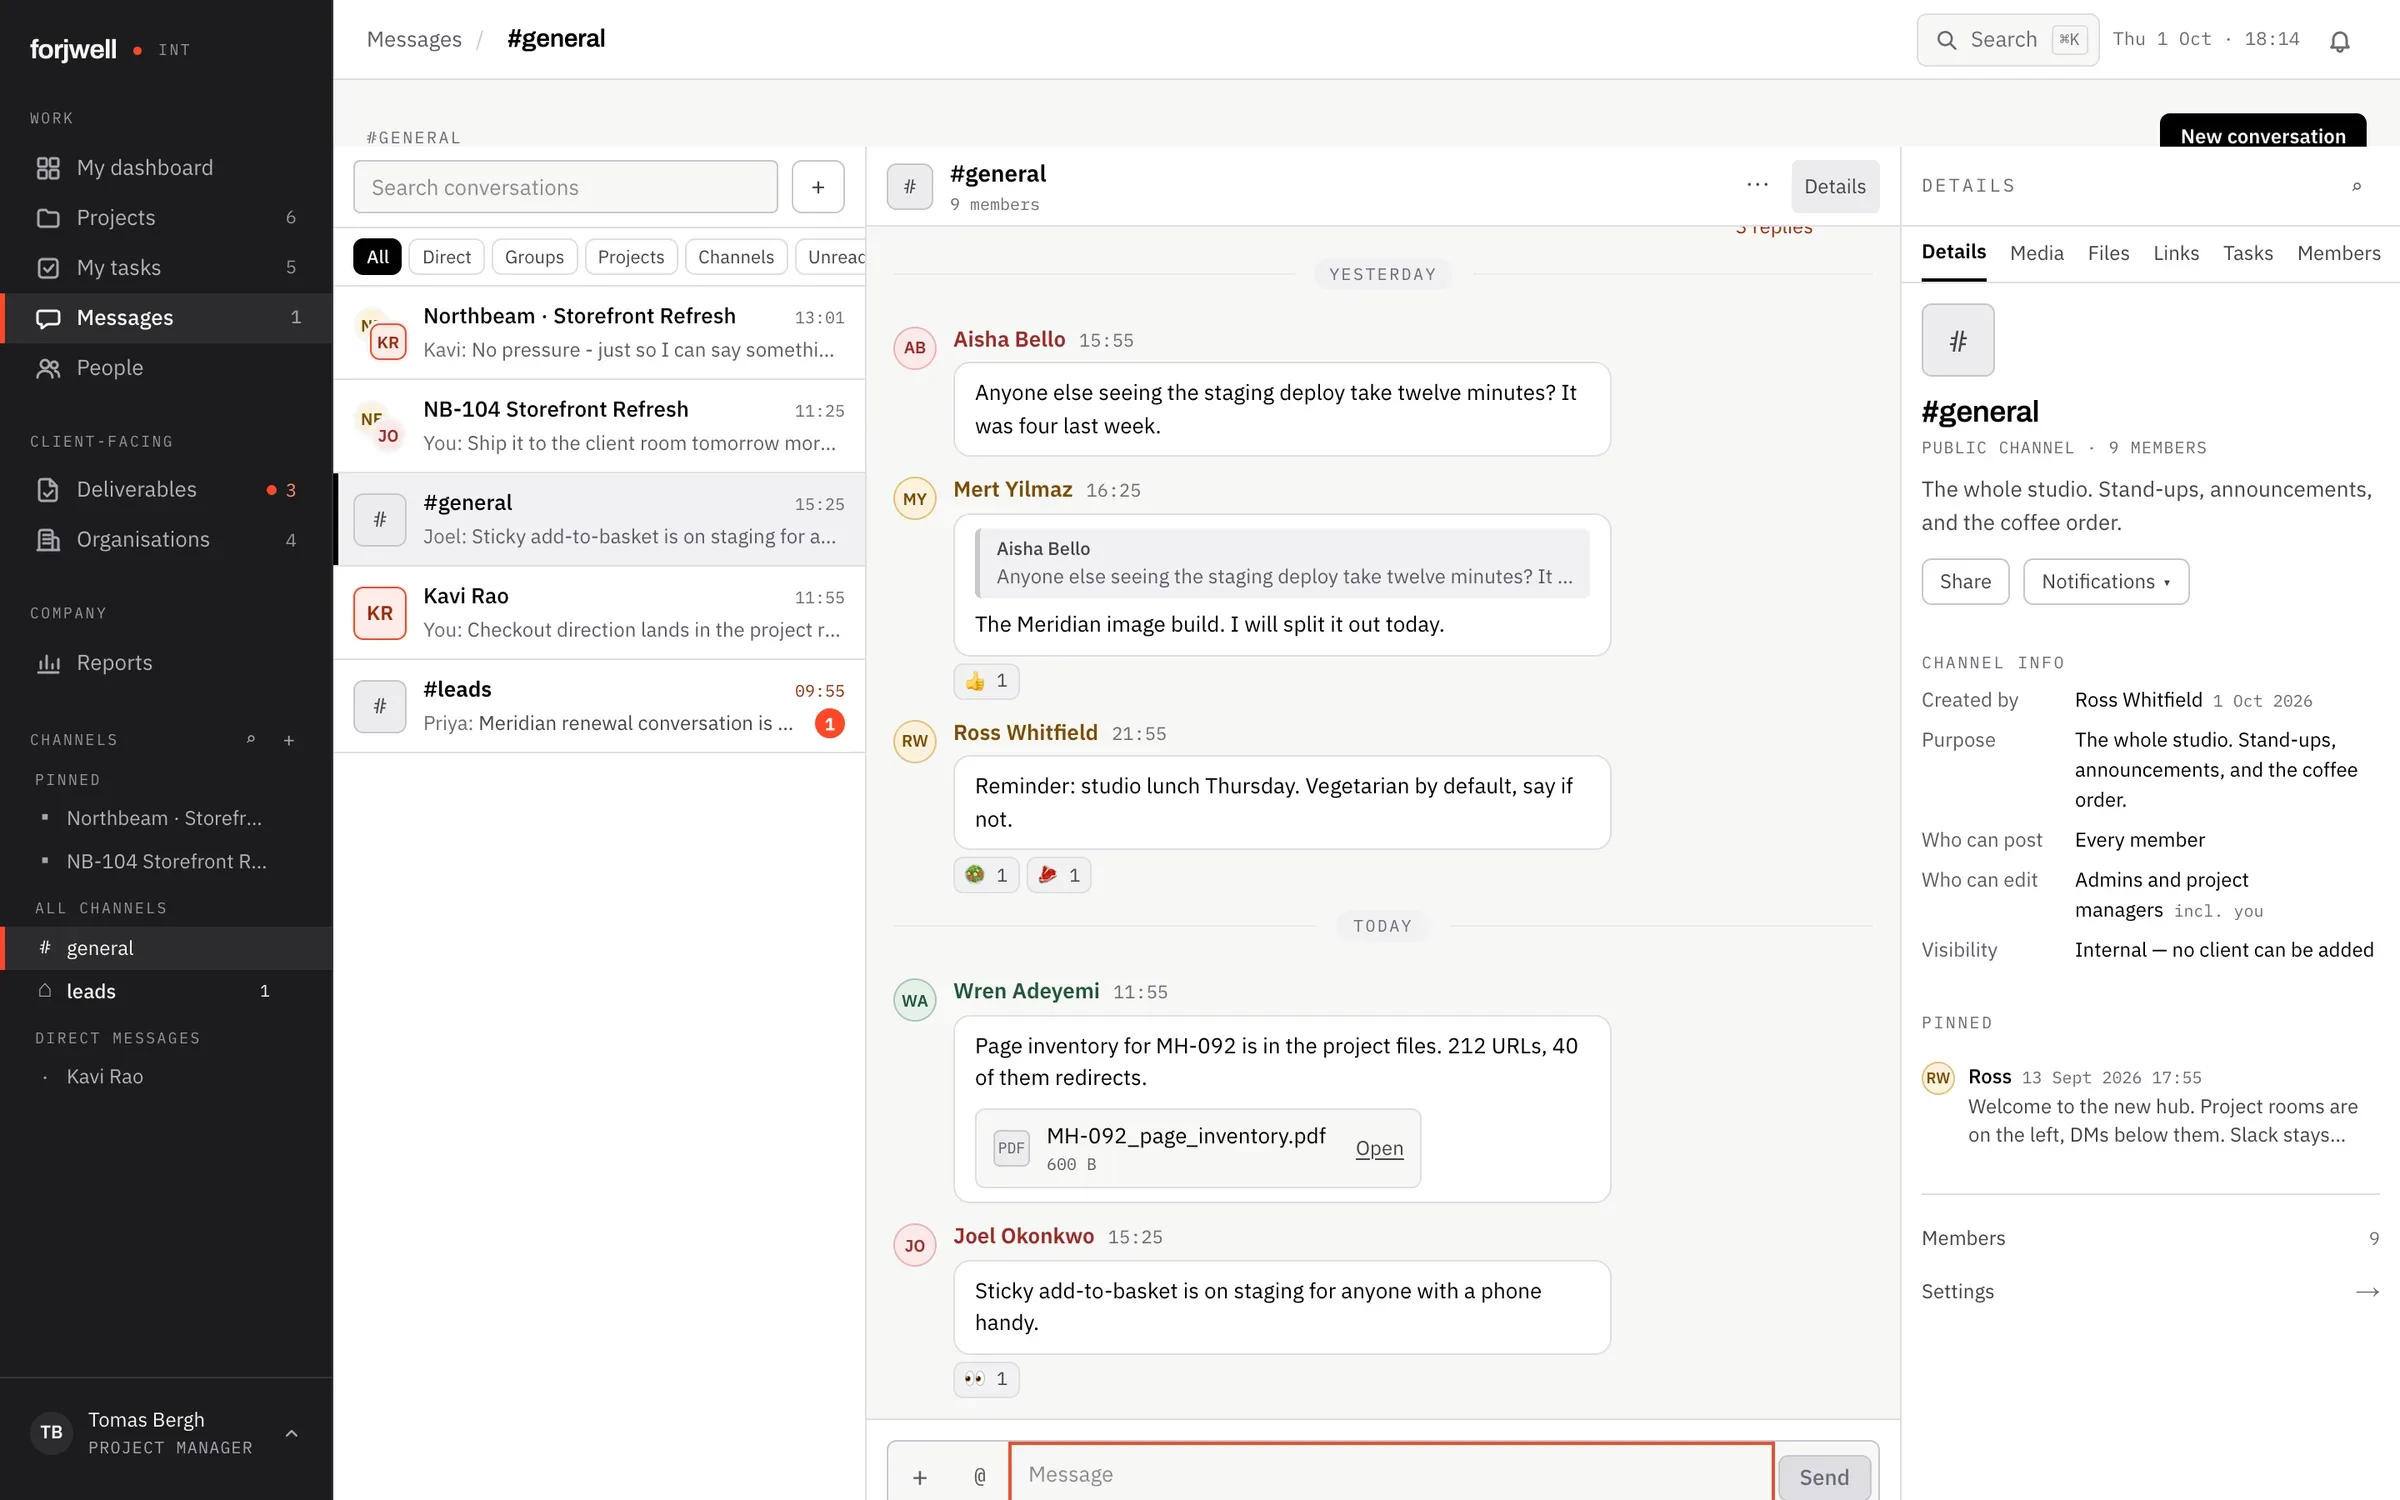The height and width of the screenshot is (1500, 2400).
Task: Click the Projects folder icon
Action: point(48,217)
